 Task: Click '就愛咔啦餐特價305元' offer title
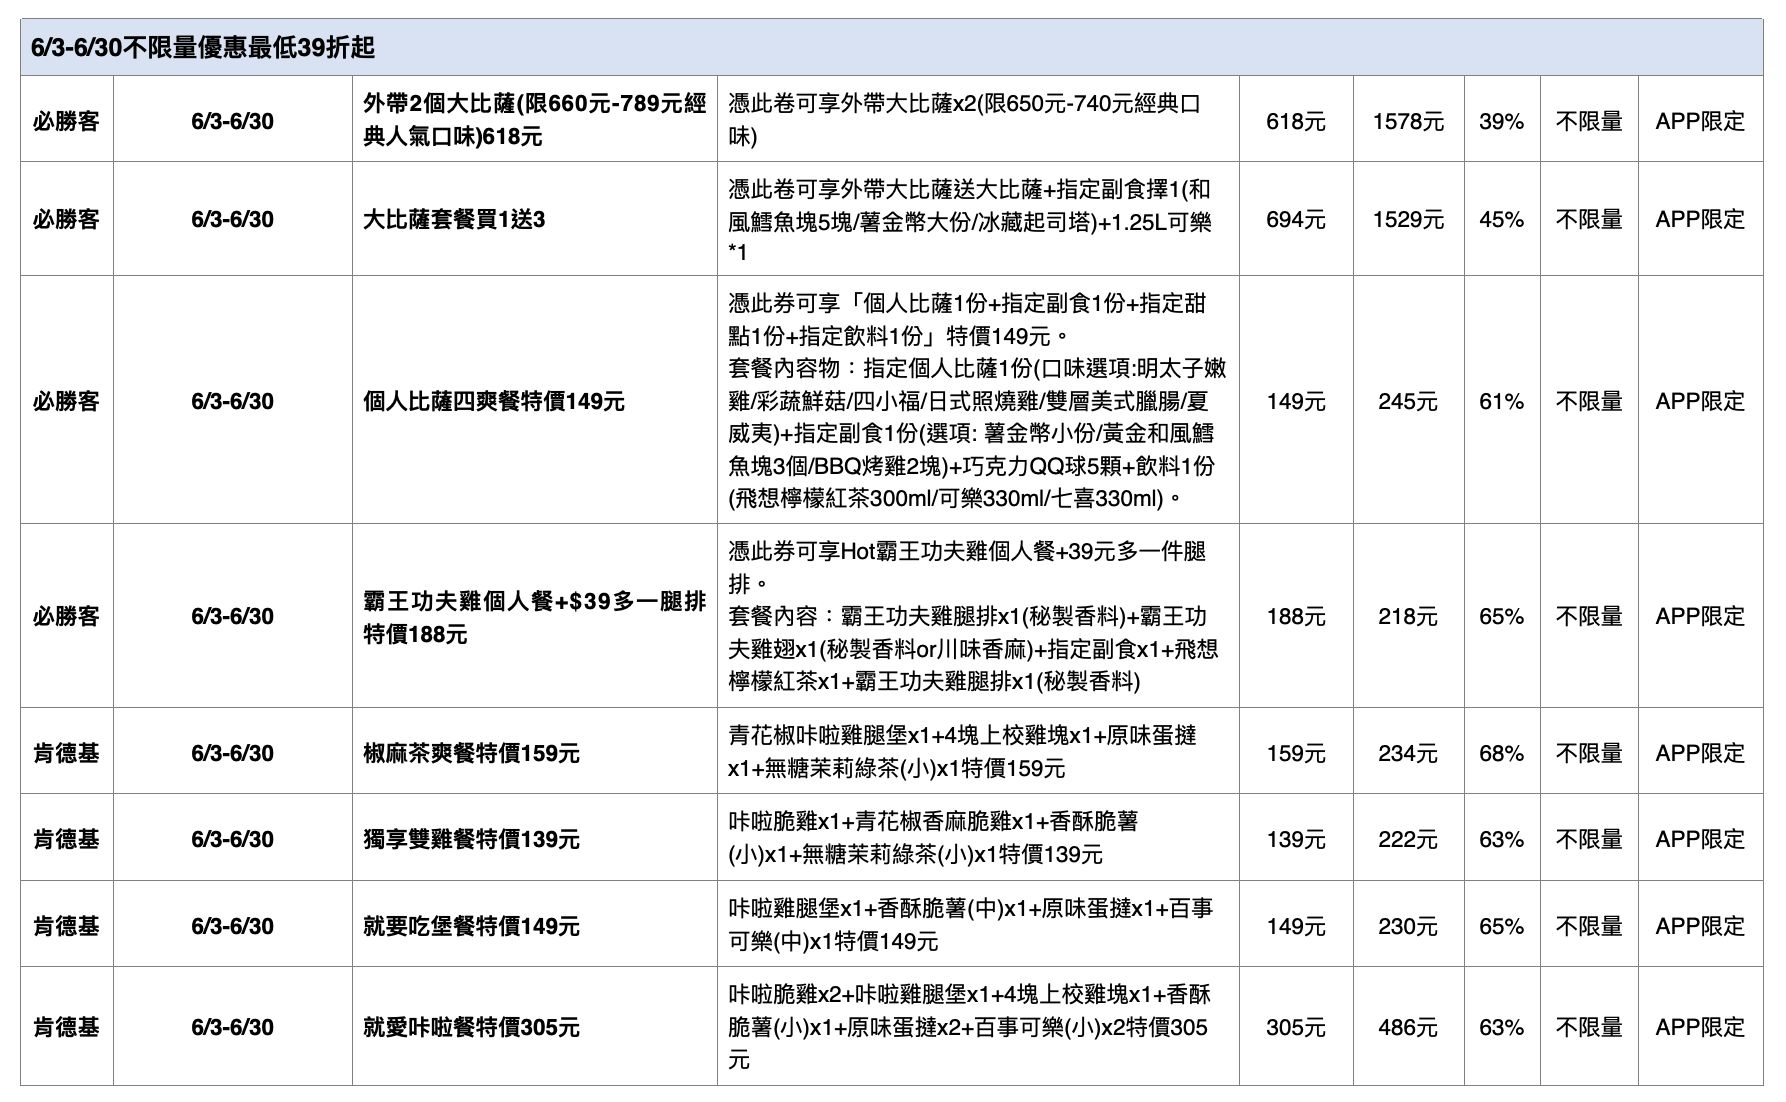(x=471, y=1027)
